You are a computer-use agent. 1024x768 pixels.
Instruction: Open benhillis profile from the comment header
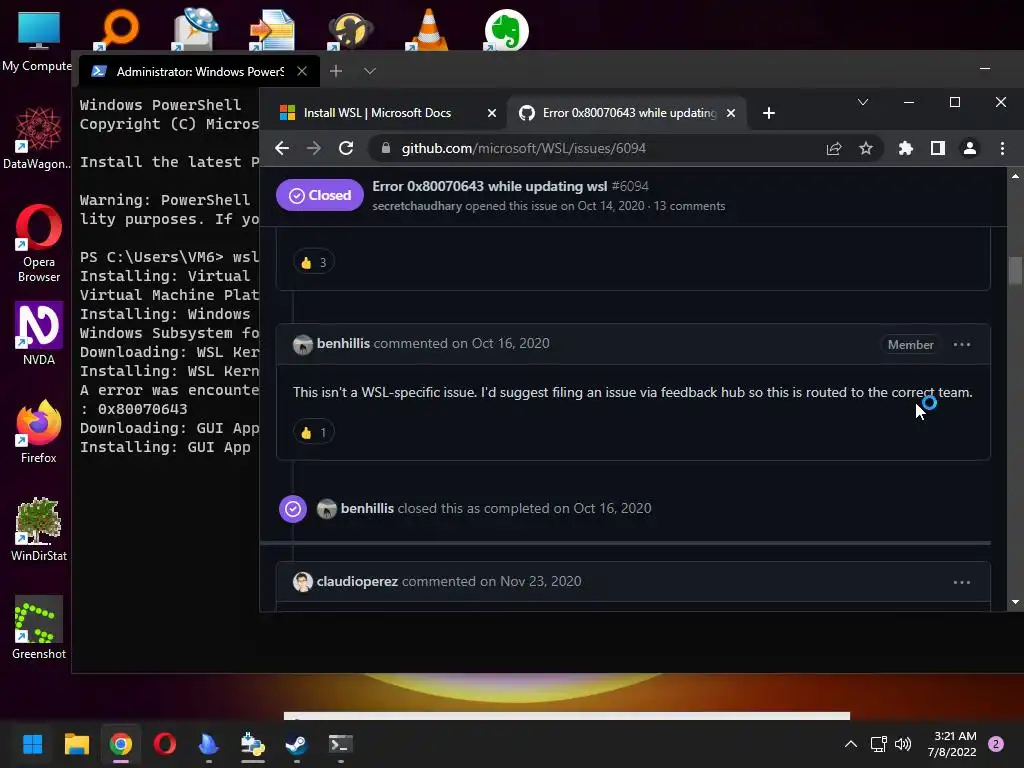click(343, 344)
